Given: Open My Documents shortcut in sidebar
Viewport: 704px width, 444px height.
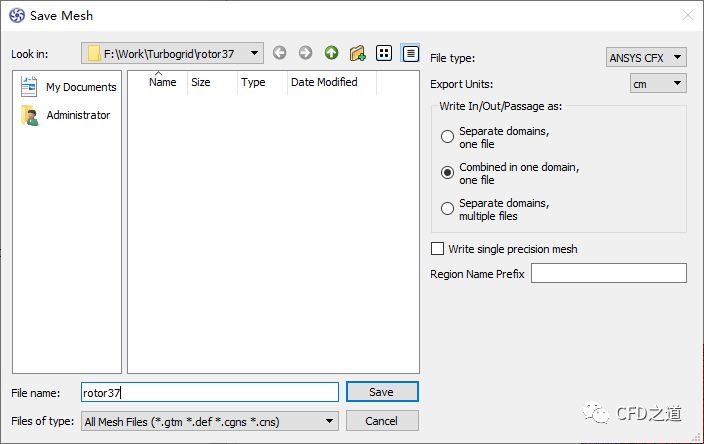Looking at the screenshot, I should 68,87.
